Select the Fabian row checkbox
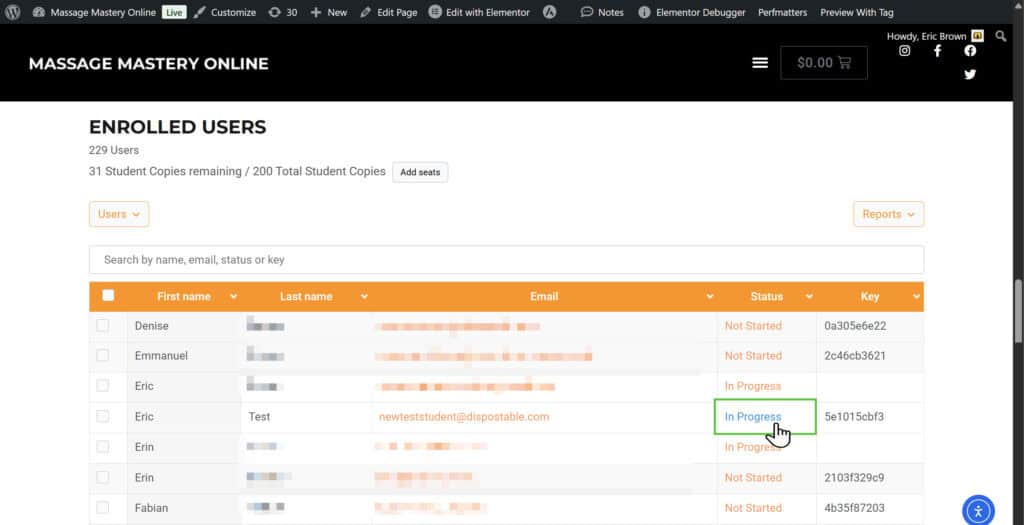 coord(103,508)
